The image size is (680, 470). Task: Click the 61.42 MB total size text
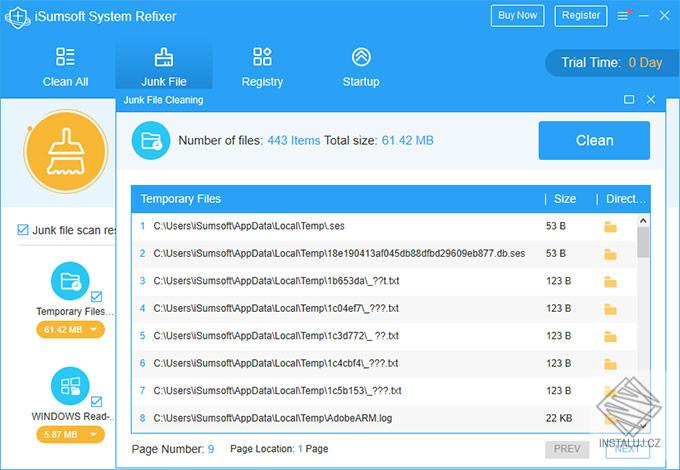click(408, 140)
